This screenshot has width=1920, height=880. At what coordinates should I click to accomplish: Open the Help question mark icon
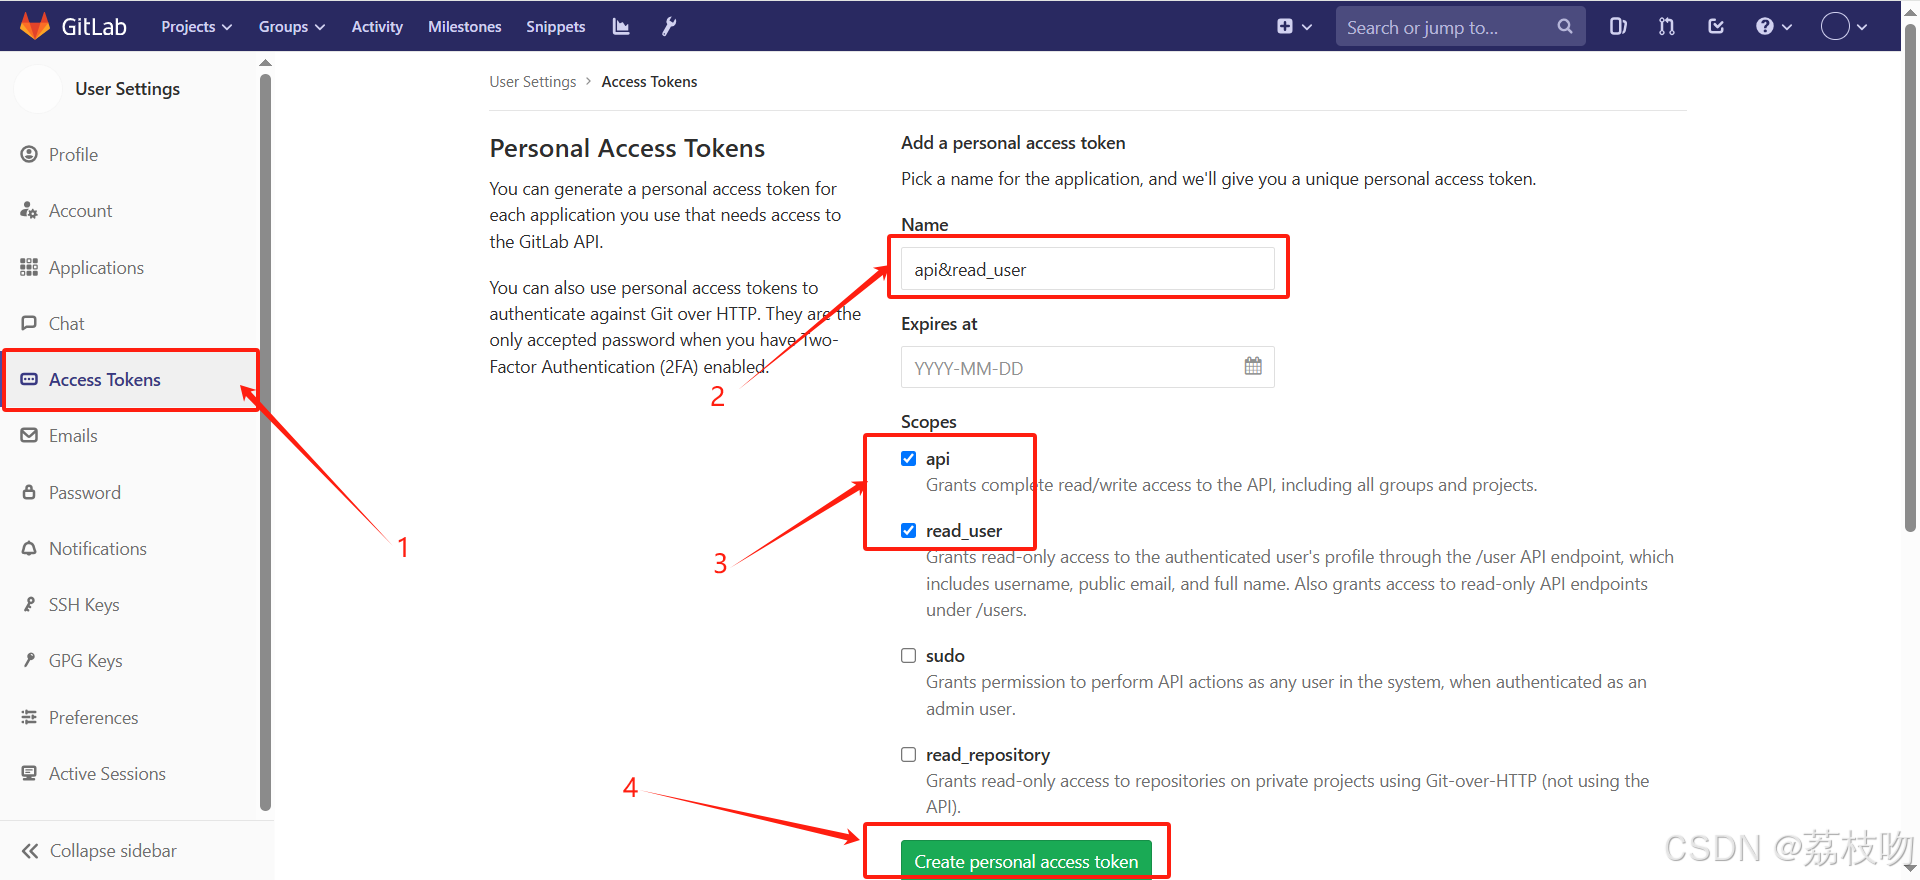pyautogui.click(x=1765, y=27)
